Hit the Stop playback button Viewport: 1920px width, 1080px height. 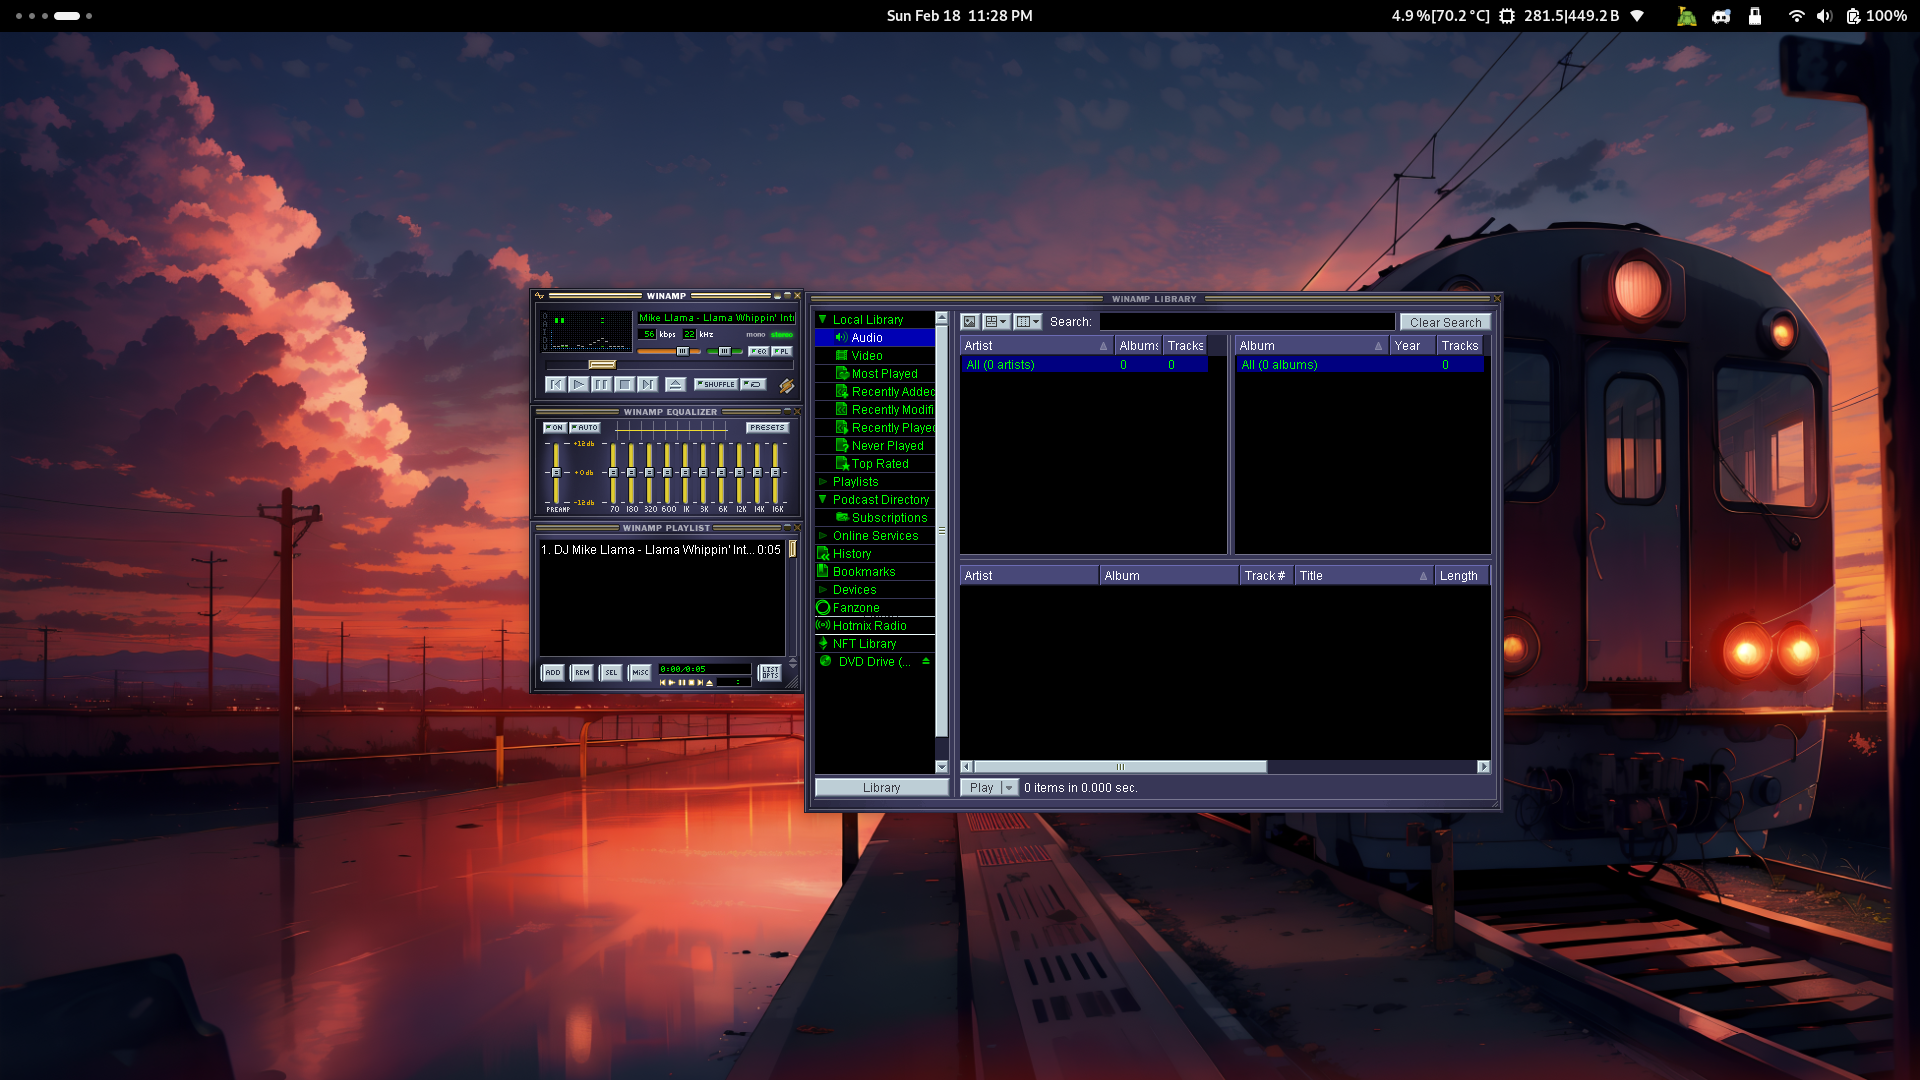(x=625, y=384)
